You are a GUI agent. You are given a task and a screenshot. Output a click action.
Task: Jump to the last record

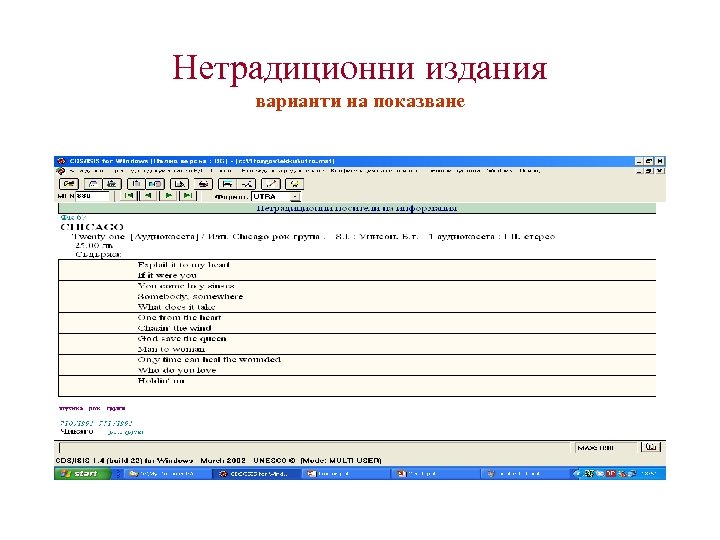click(187, 196)
